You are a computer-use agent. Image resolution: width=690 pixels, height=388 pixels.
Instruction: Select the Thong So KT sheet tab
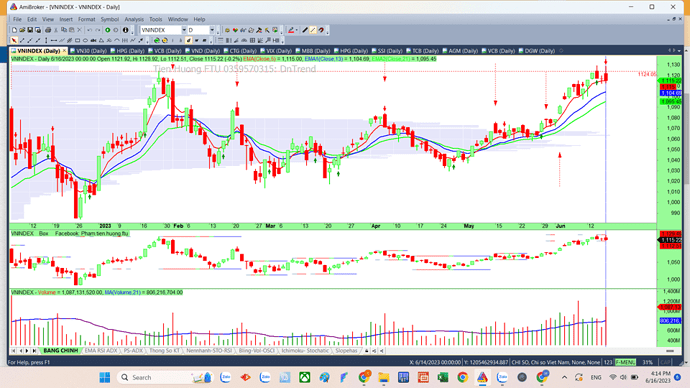[x=164, y=351]
